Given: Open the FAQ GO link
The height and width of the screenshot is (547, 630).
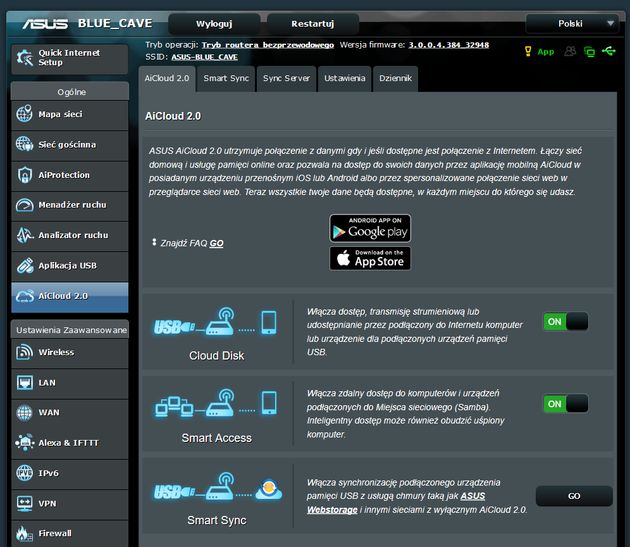Looking at the screenshot, I should (x=216, y=243).
